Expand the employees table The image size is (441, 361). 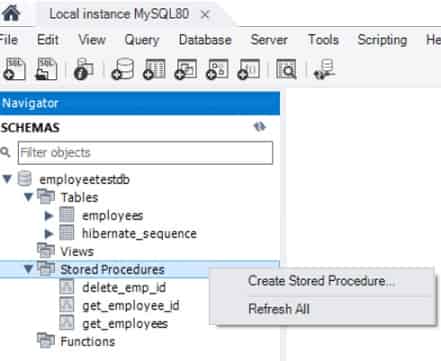tap(49, 216)
